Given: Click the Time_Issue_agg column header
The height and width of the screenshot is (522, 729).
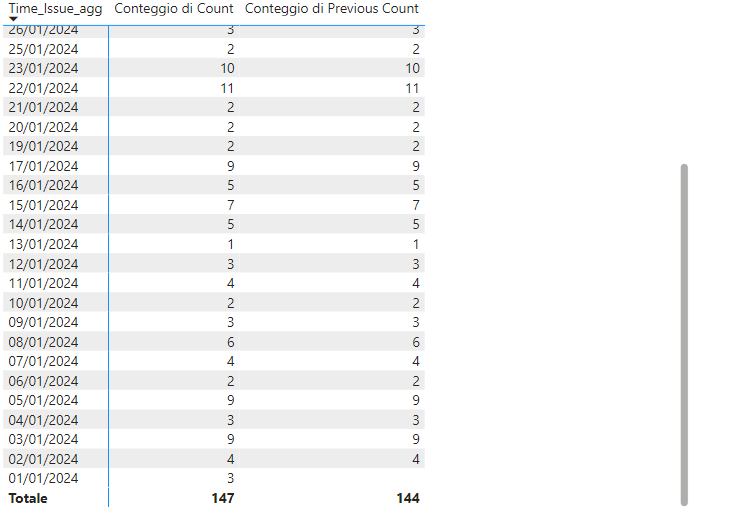Looking at the screenshot, I should click(55, 9).
